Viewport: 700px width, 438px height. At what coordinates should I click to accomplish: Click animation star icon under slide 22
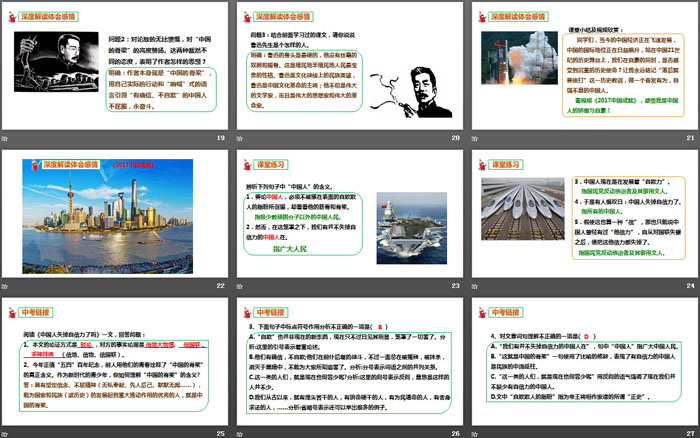point(5,286)
